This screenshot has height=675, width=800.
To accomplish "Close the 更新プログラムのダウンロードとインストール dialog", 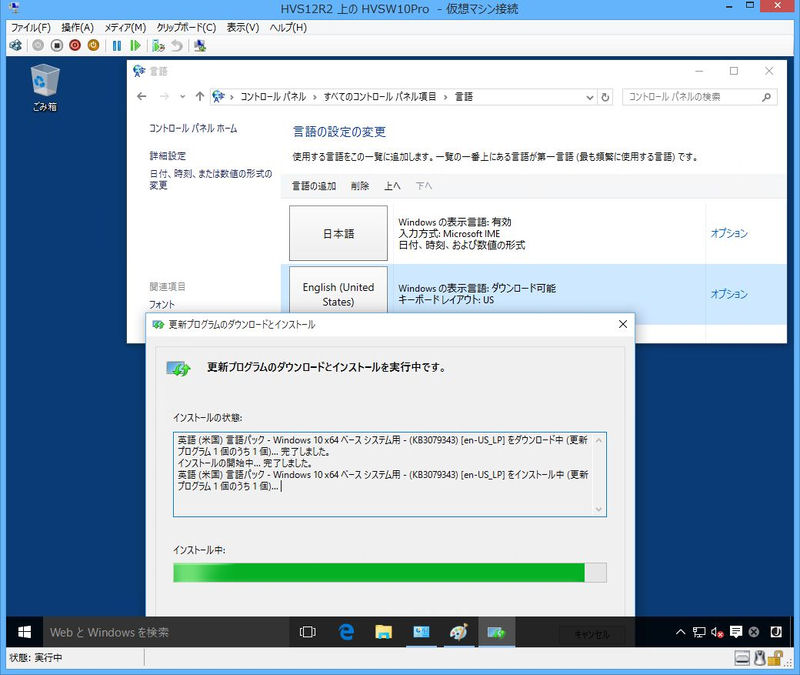I will (x=622, y=324).
